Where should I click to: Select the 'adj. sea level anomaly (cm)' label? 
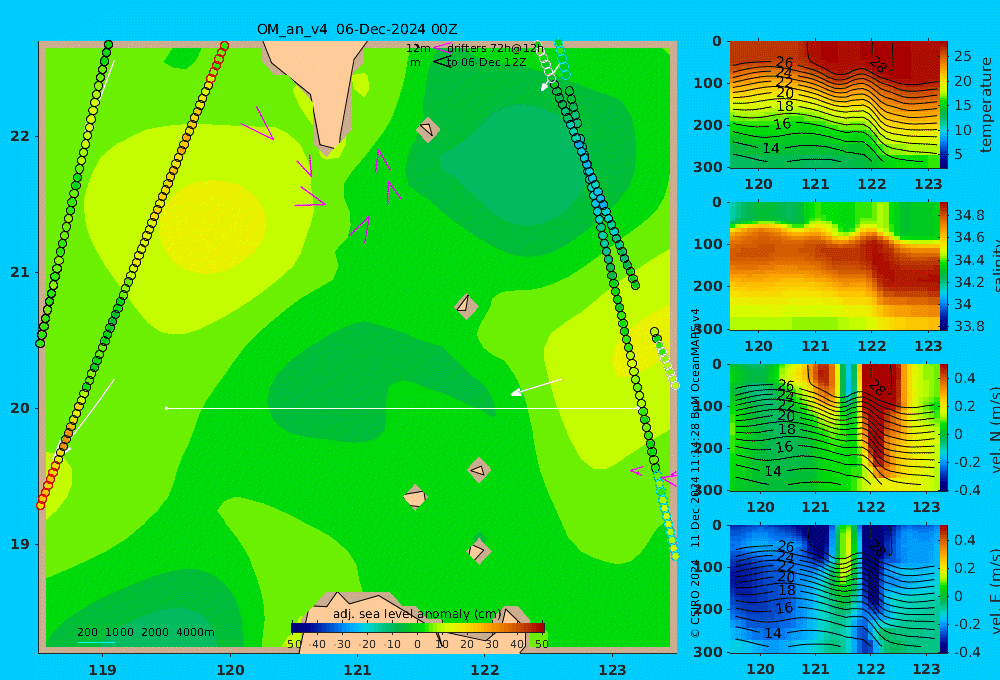tap(417, 614)
